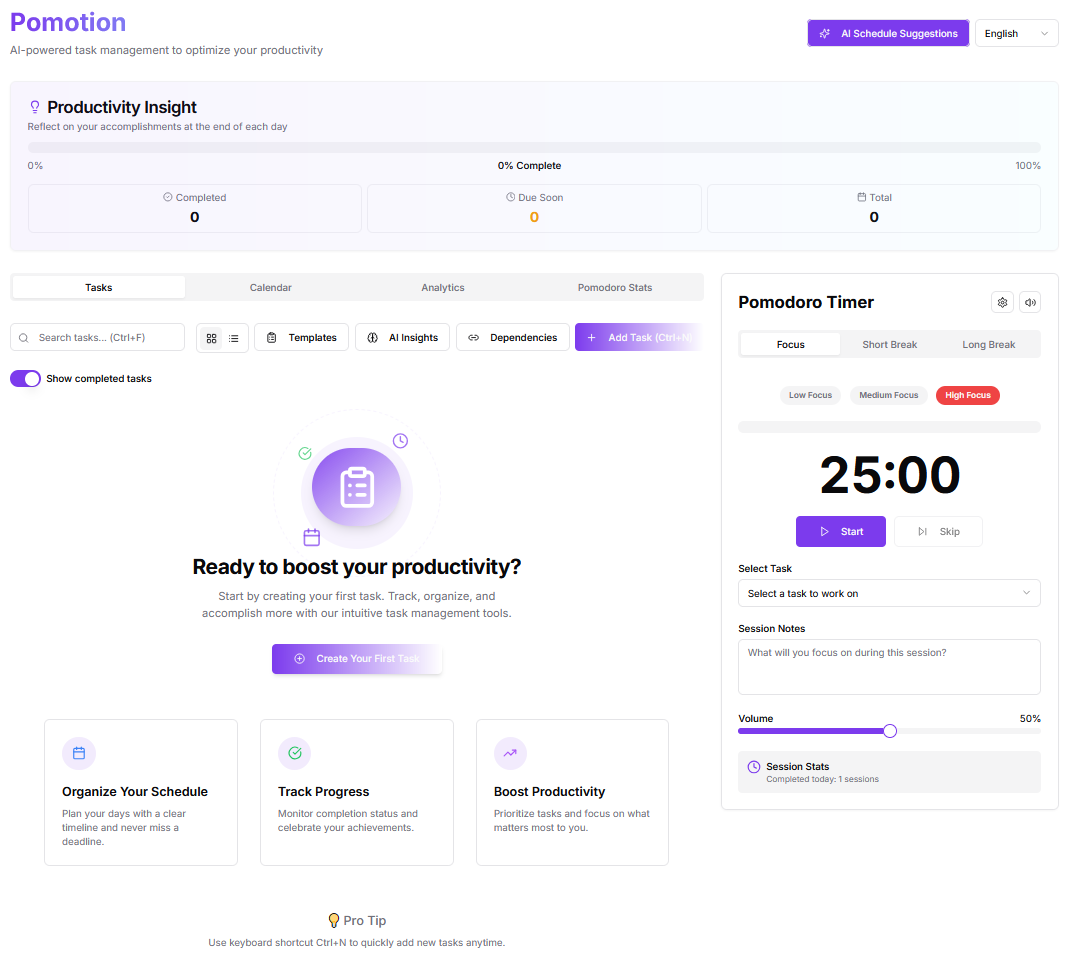
Task: Switch to list view layout
Action: pyautogui.click(x=234, y=338)
